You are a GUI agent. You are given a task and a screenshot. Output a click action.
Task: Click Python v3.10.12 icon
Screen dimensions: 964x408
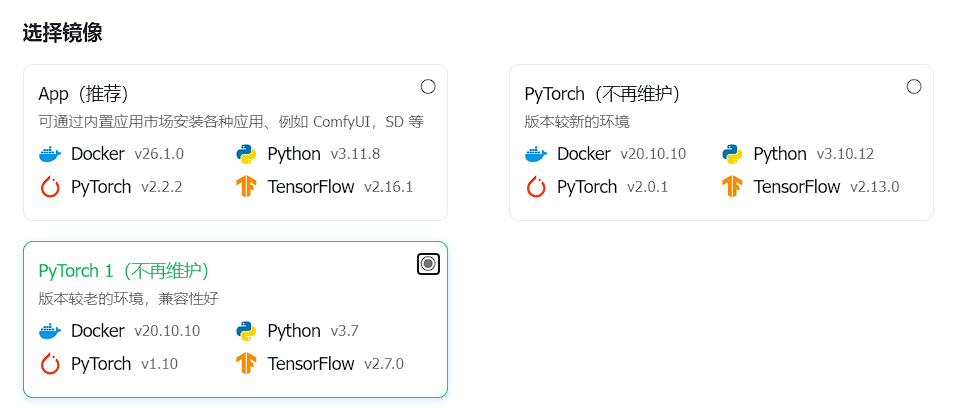pyautogui.click(x=732, y=154)
